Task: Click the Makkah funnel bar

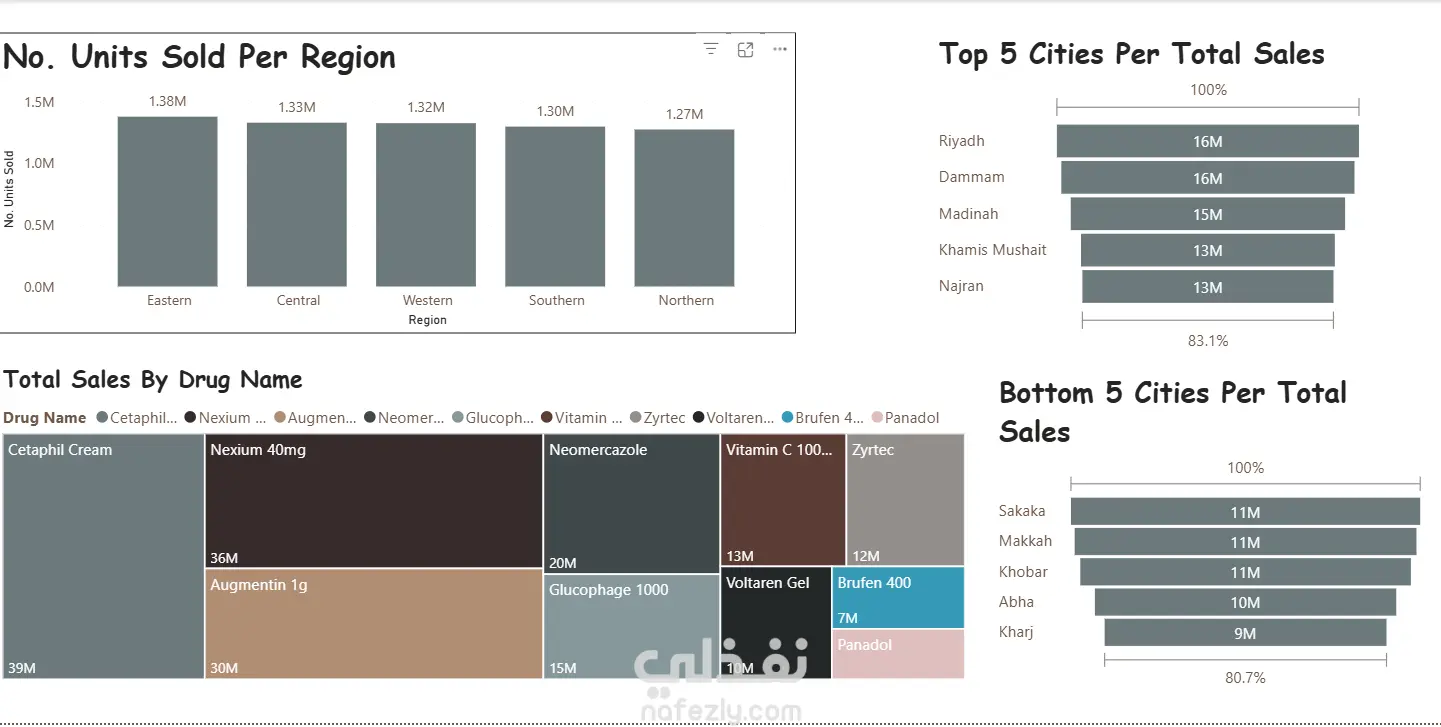Action: tap(1245, 542)
